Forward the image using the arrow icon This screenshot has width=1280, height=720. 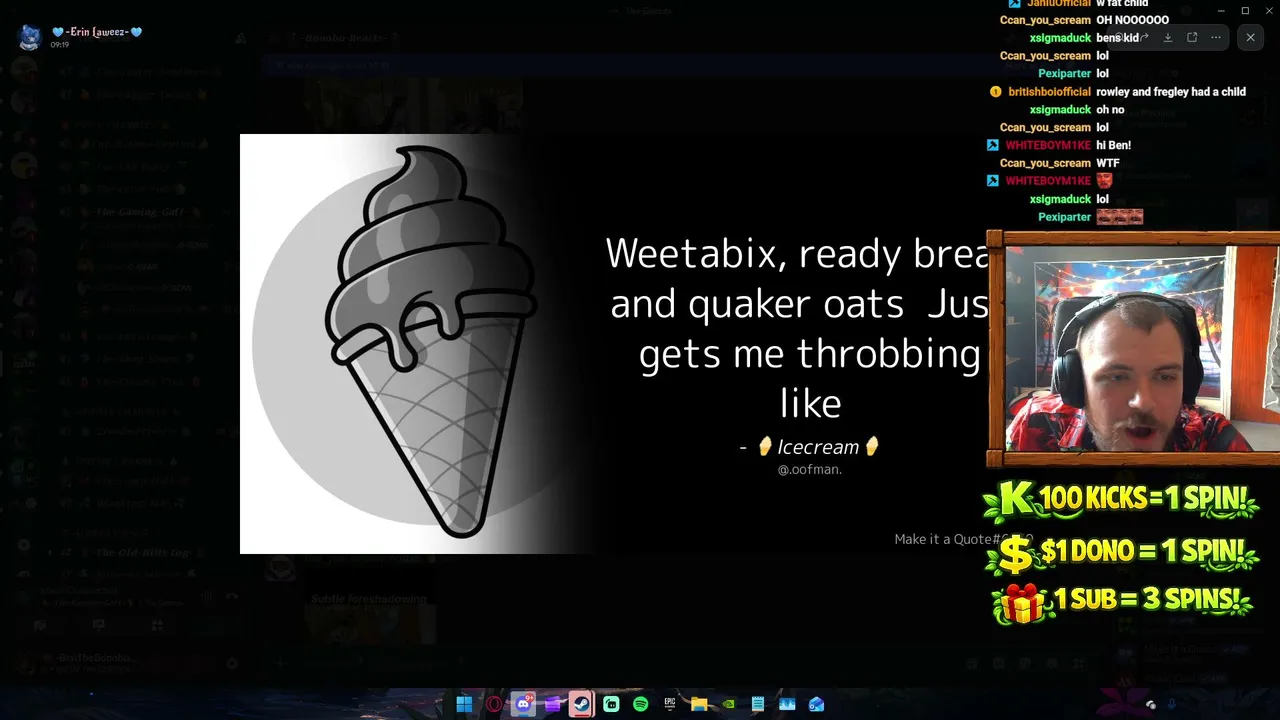coord(1143,37)
